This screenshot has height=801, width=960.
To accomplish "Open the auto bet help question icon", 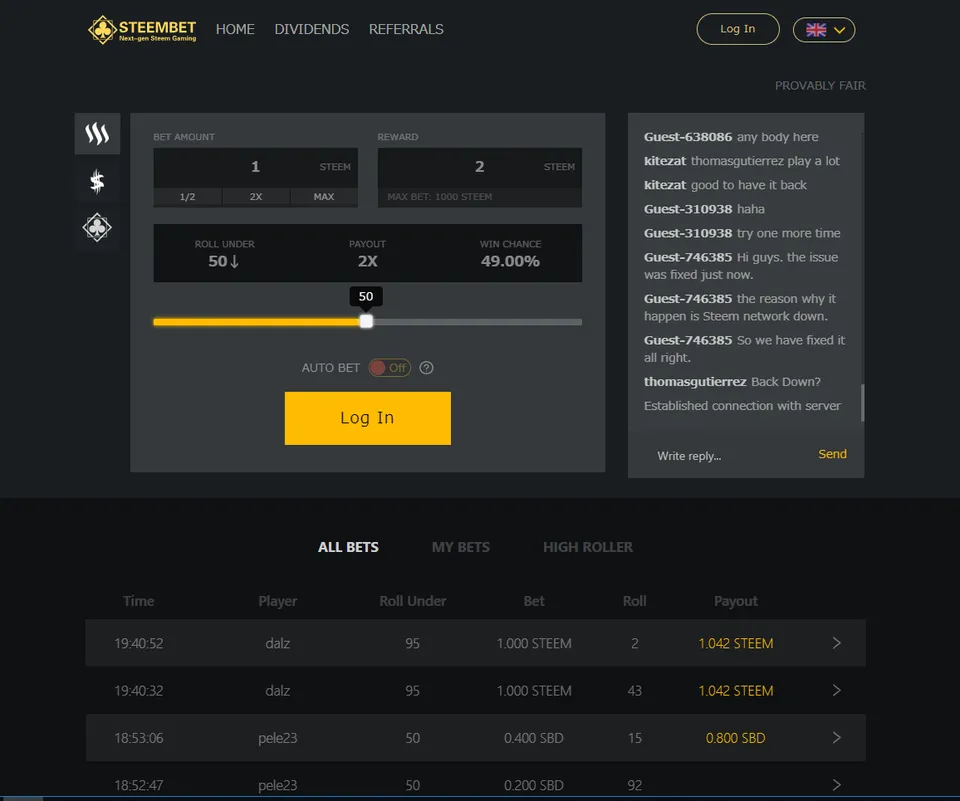I will point(426,367).
